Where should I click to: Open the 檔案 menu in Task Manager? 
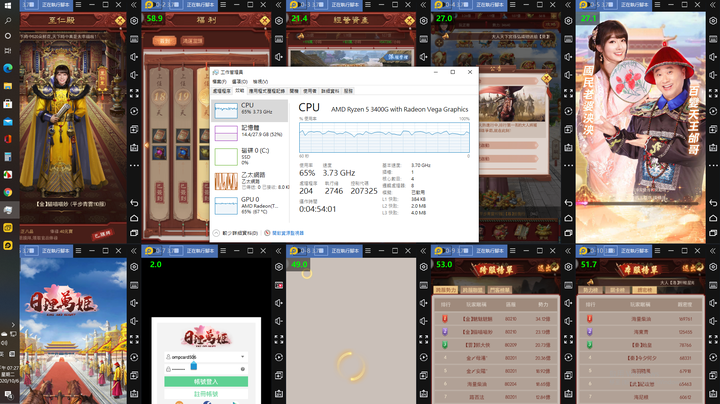219,82
